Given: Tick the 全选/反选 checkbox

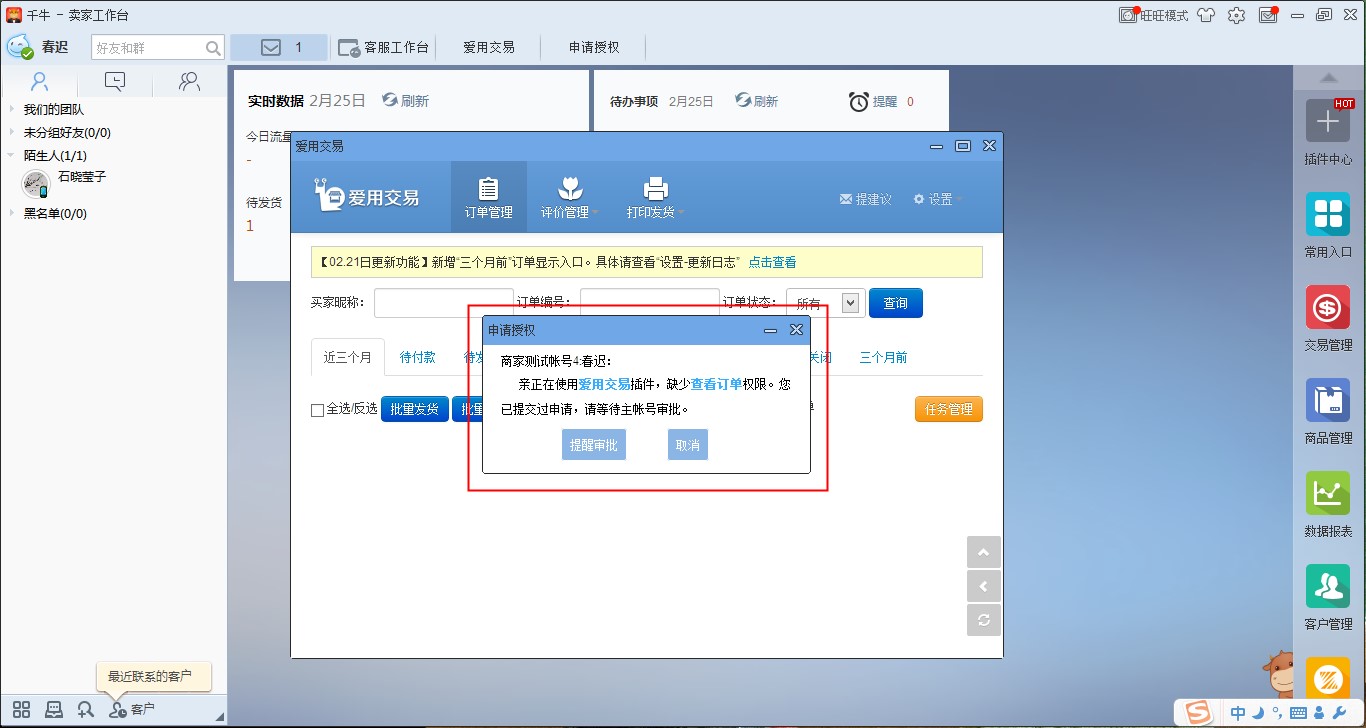Looking at the screenshot, I should [317, 409].
